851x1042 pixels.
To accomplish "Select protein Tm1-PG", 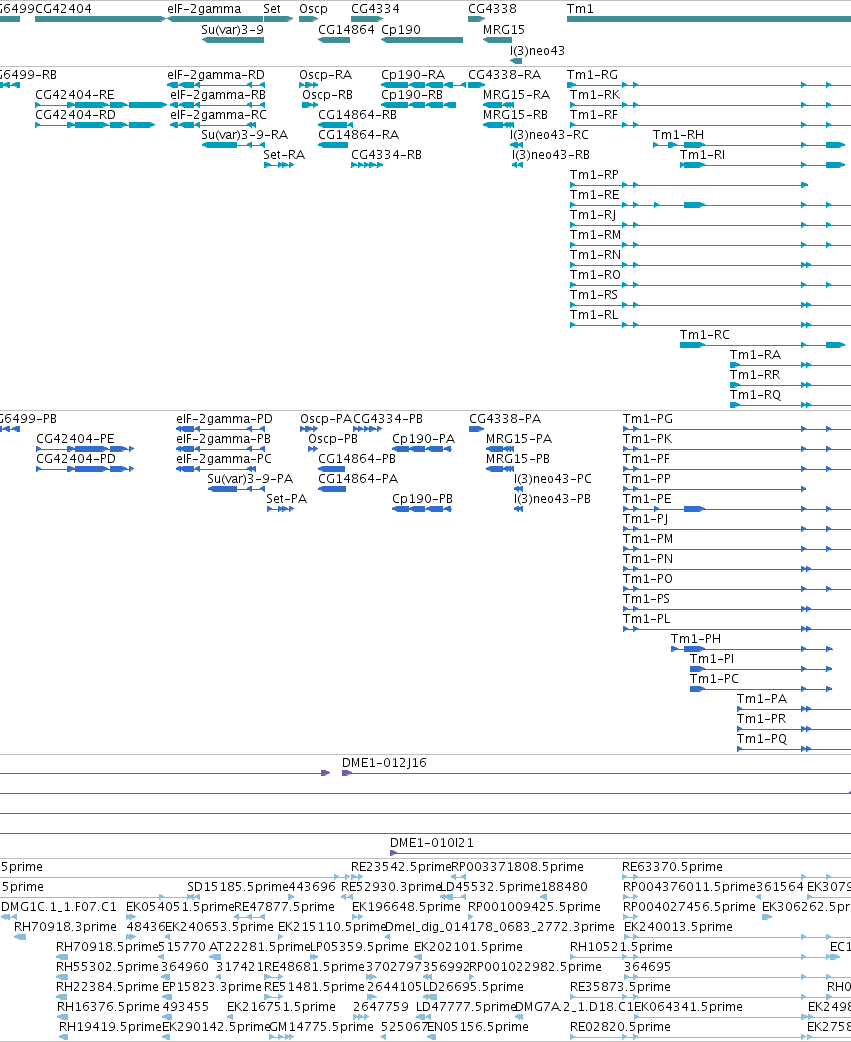I will [737, 429].
